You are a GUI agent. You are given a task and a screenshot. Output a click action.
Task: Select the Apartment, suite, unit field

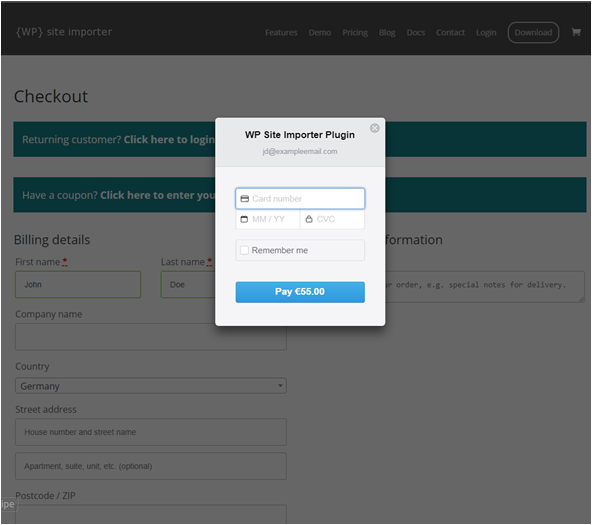click(x=151, y=466)
